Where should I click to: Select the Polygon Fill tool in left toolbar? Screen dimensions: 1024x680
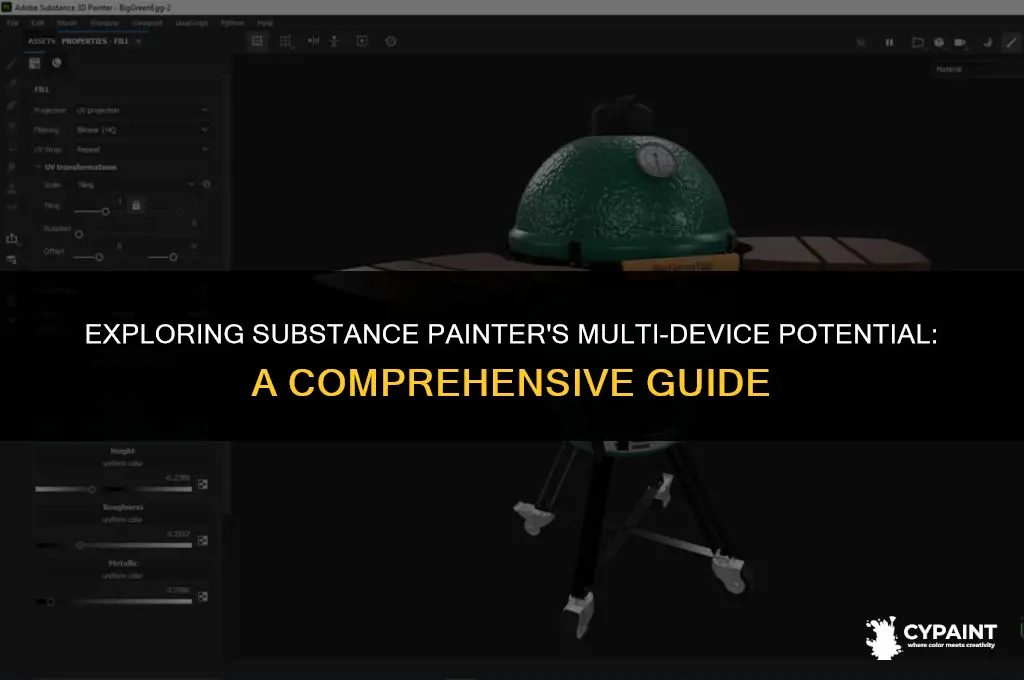pyautogui.click(x=11, y=125)
